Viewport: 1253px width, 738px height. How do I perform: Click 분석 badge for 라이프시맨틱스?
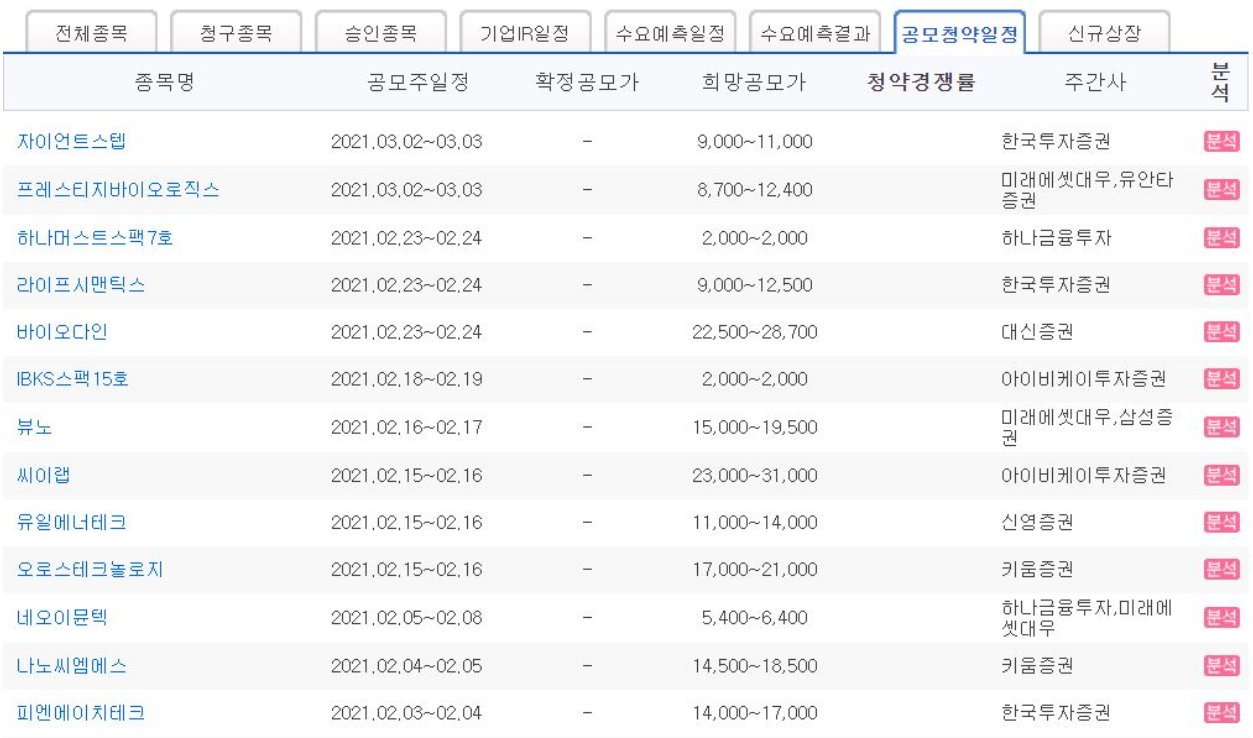[x=1221, y=285]
